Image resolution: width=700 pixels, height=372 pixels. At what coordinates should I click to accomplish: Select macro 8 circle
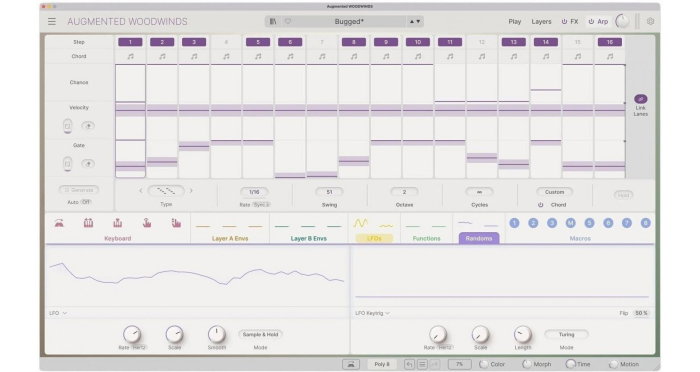646,223
